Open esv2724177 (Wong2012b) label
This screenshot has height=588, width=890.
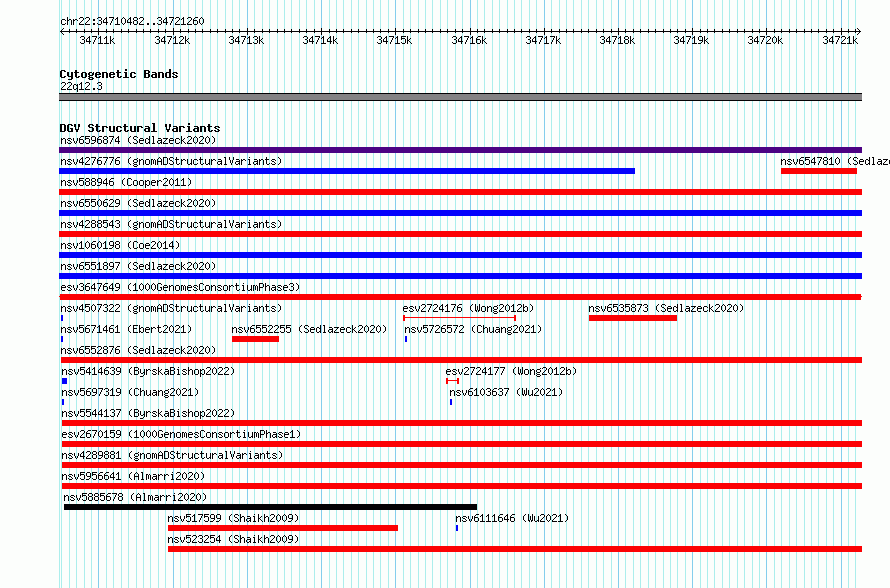click(511, 371)
